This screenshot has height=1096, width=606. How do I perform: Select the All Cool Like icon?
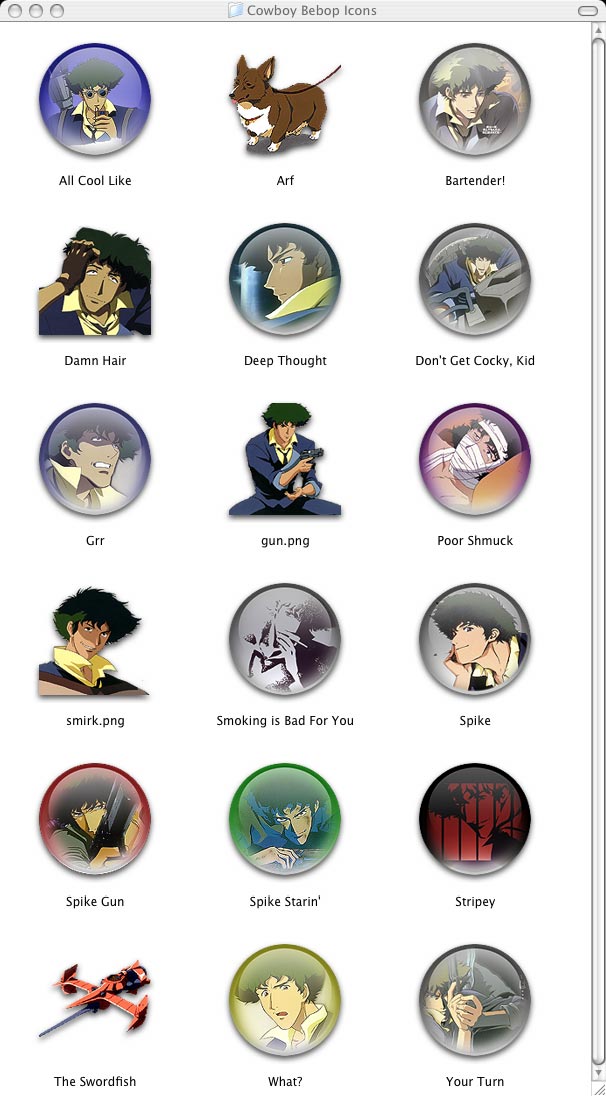point(95,99)
